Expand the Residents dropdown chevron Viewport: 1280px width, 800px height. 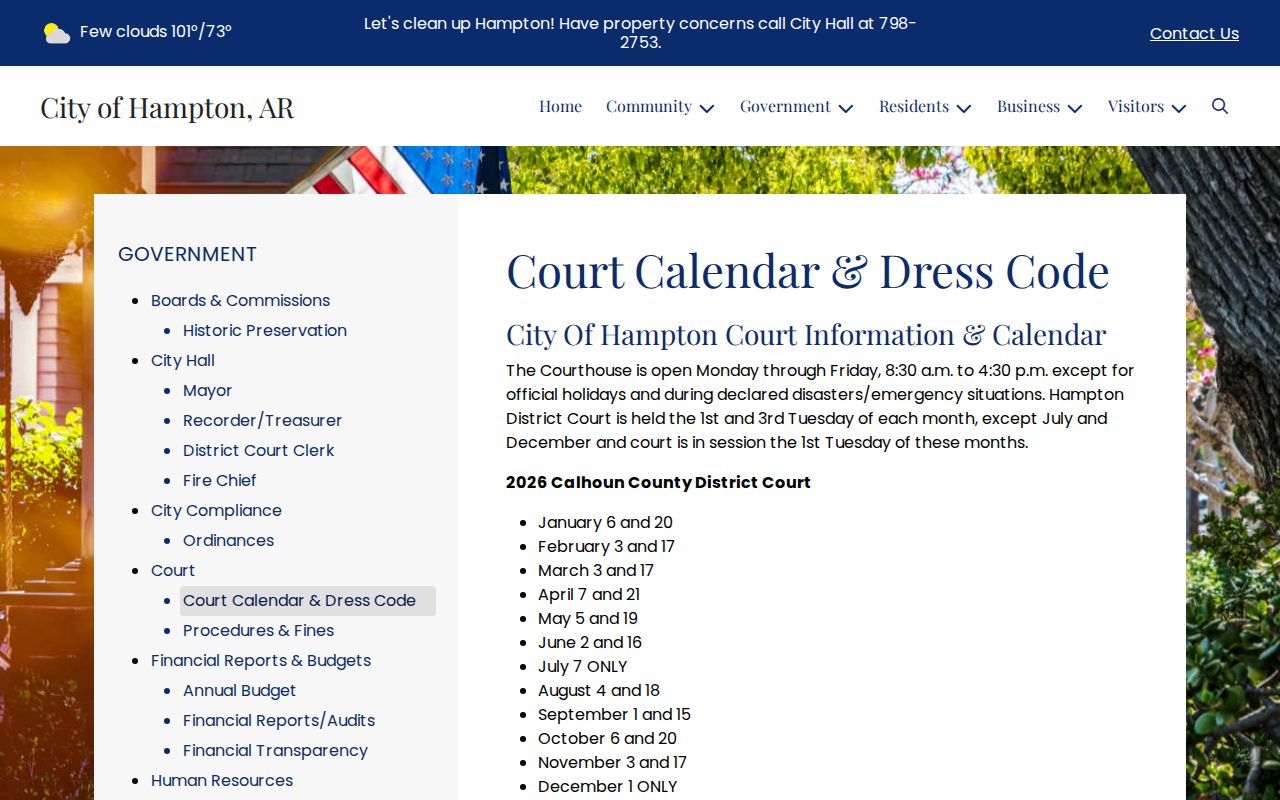964,108
